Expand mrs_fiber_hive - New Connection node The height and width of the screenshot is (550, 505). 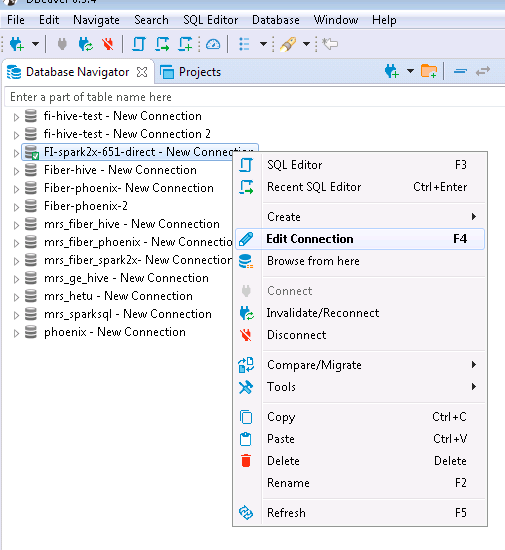(16, 225)
